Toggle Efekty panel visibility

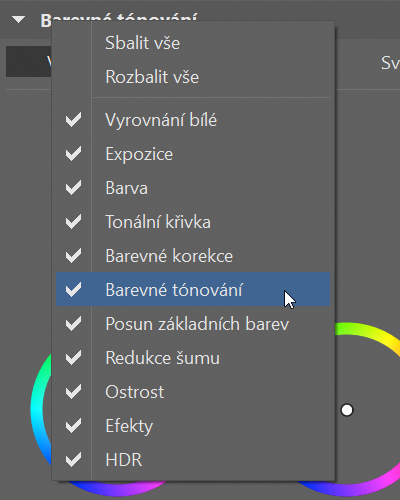click(193, 426)
